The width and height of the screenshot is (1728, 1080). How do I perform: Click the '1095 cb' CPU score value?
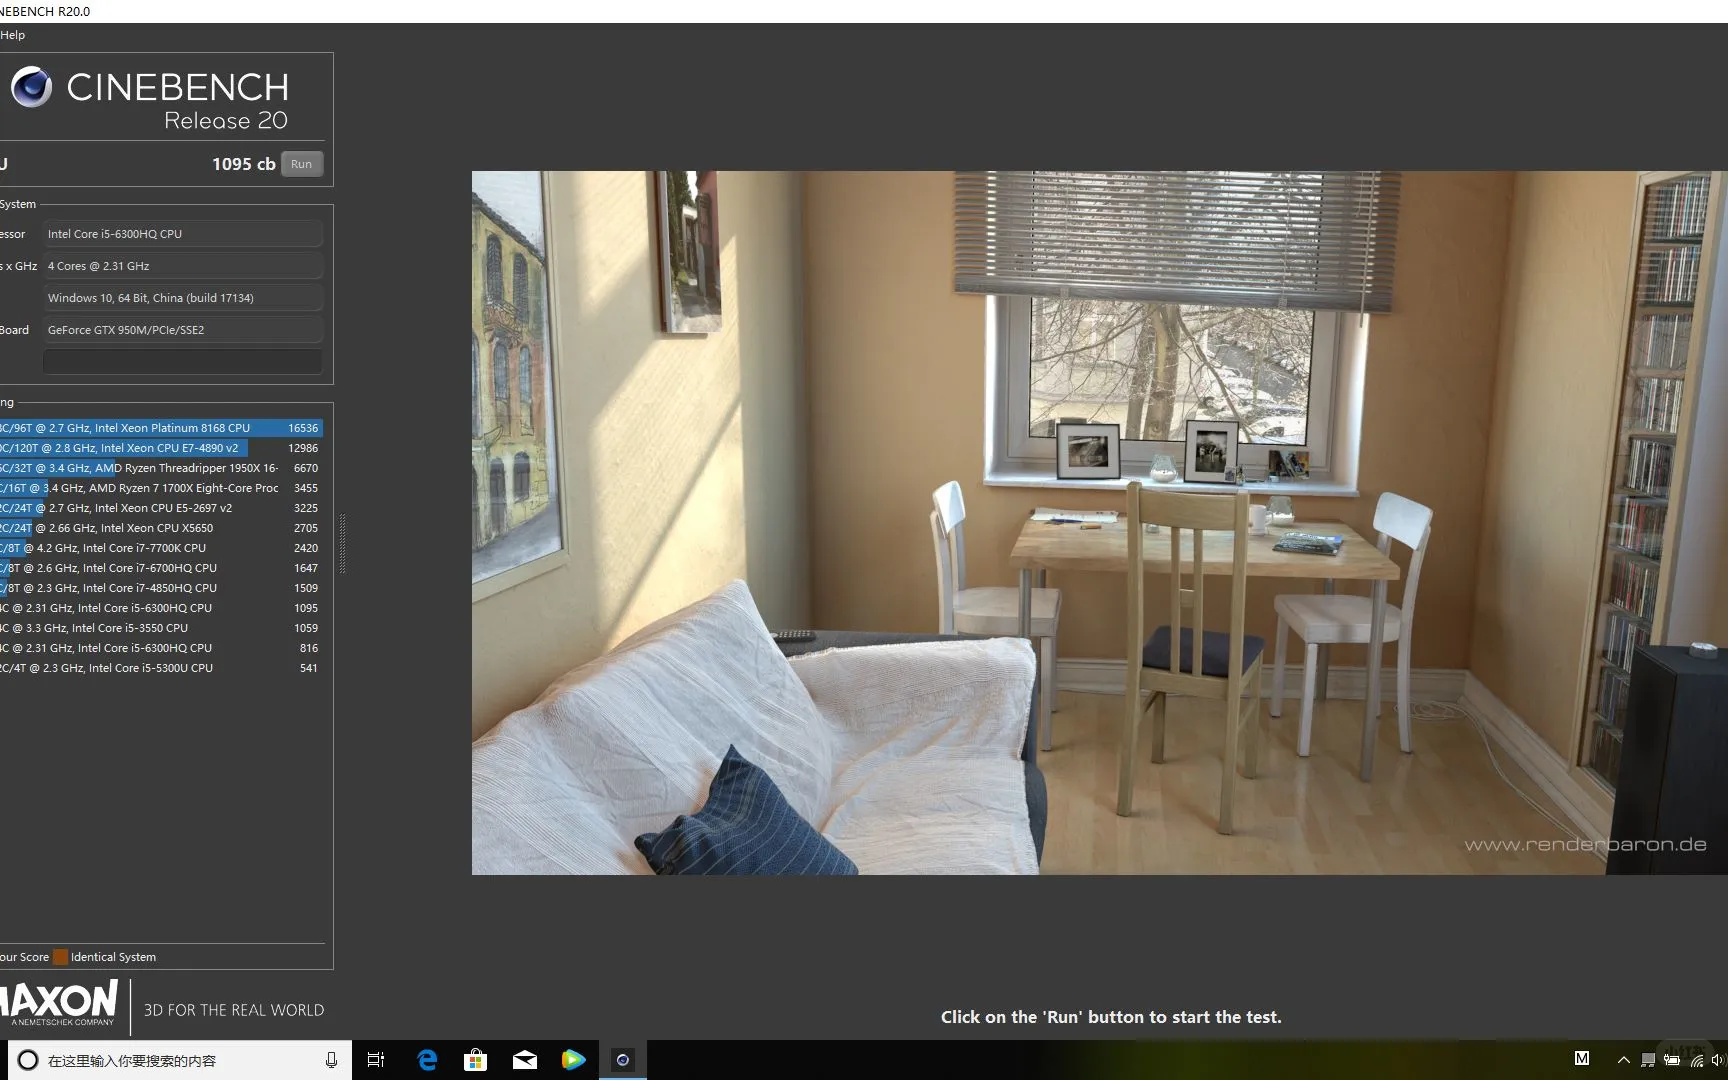pos(243,164)
